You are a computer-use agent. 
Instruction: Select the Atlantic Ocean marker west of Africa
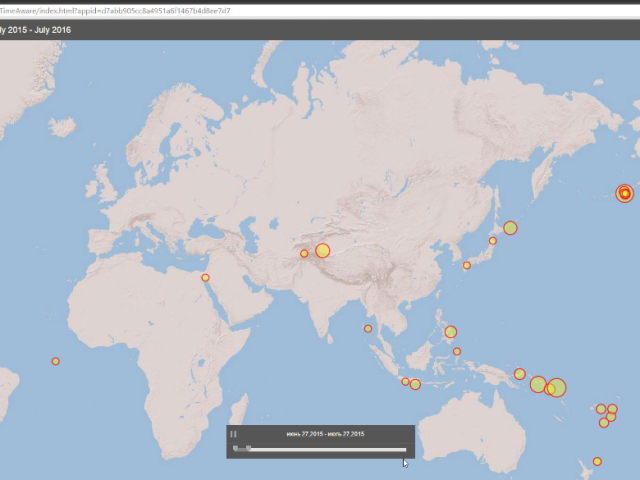(56, 361)
